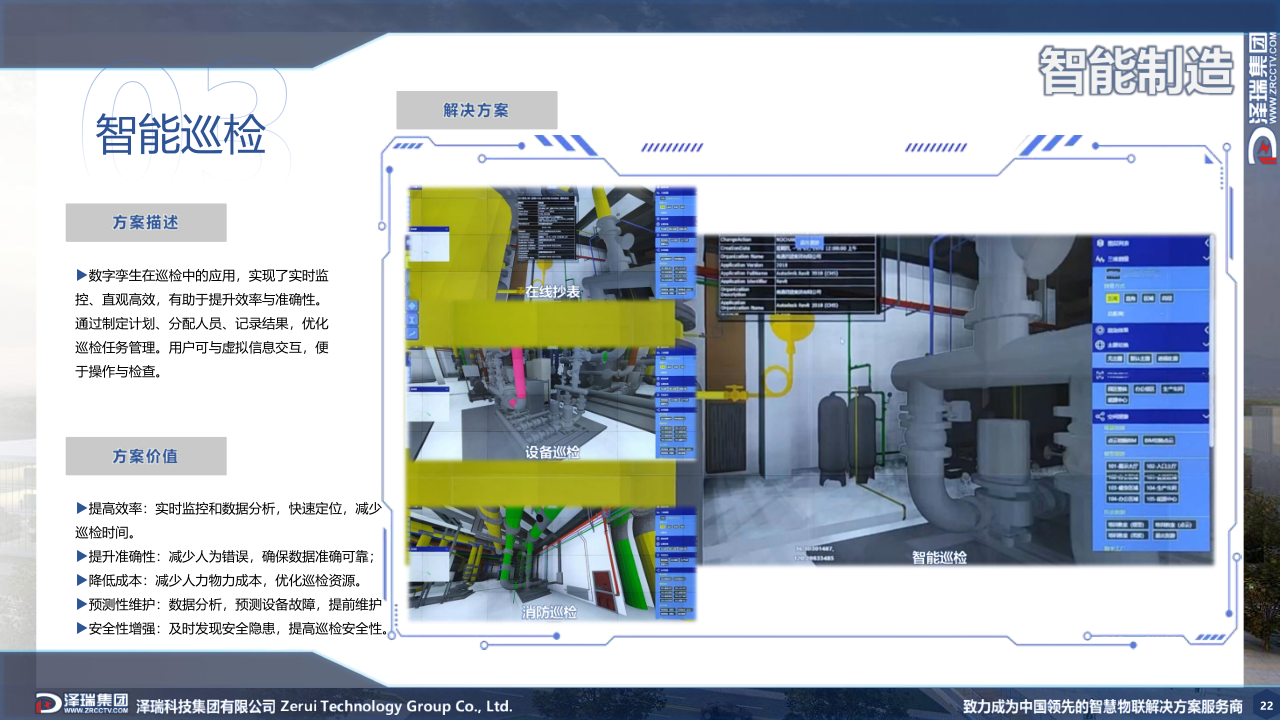
Task: Click the circled plus icon in the side panel
Action: [1100, 344]
